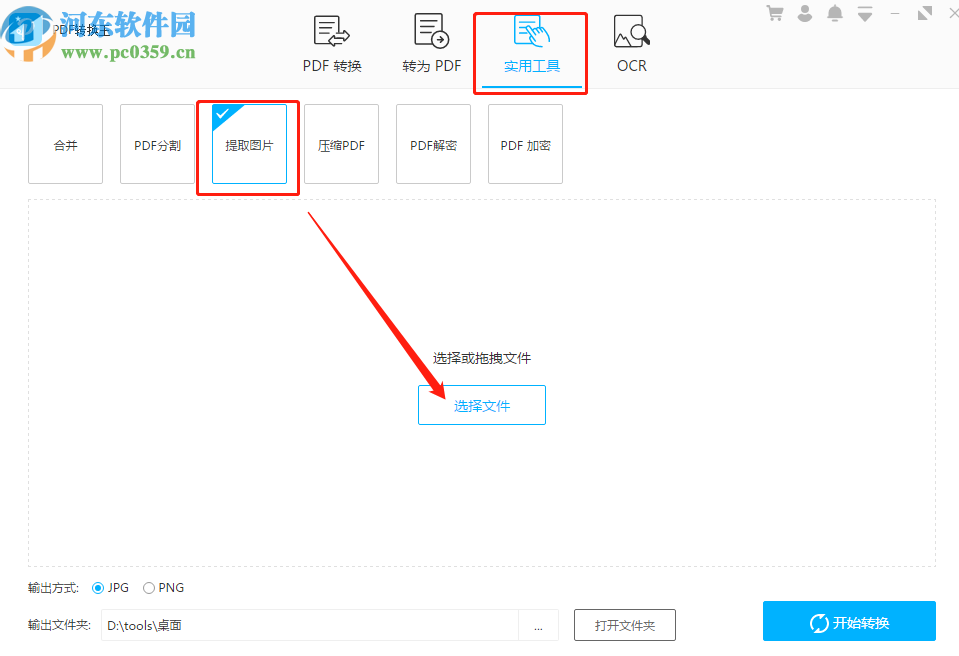This screenshot has height=656, width=959.
Task: Select the PNG output format
Action: click(x=148, y=587)
